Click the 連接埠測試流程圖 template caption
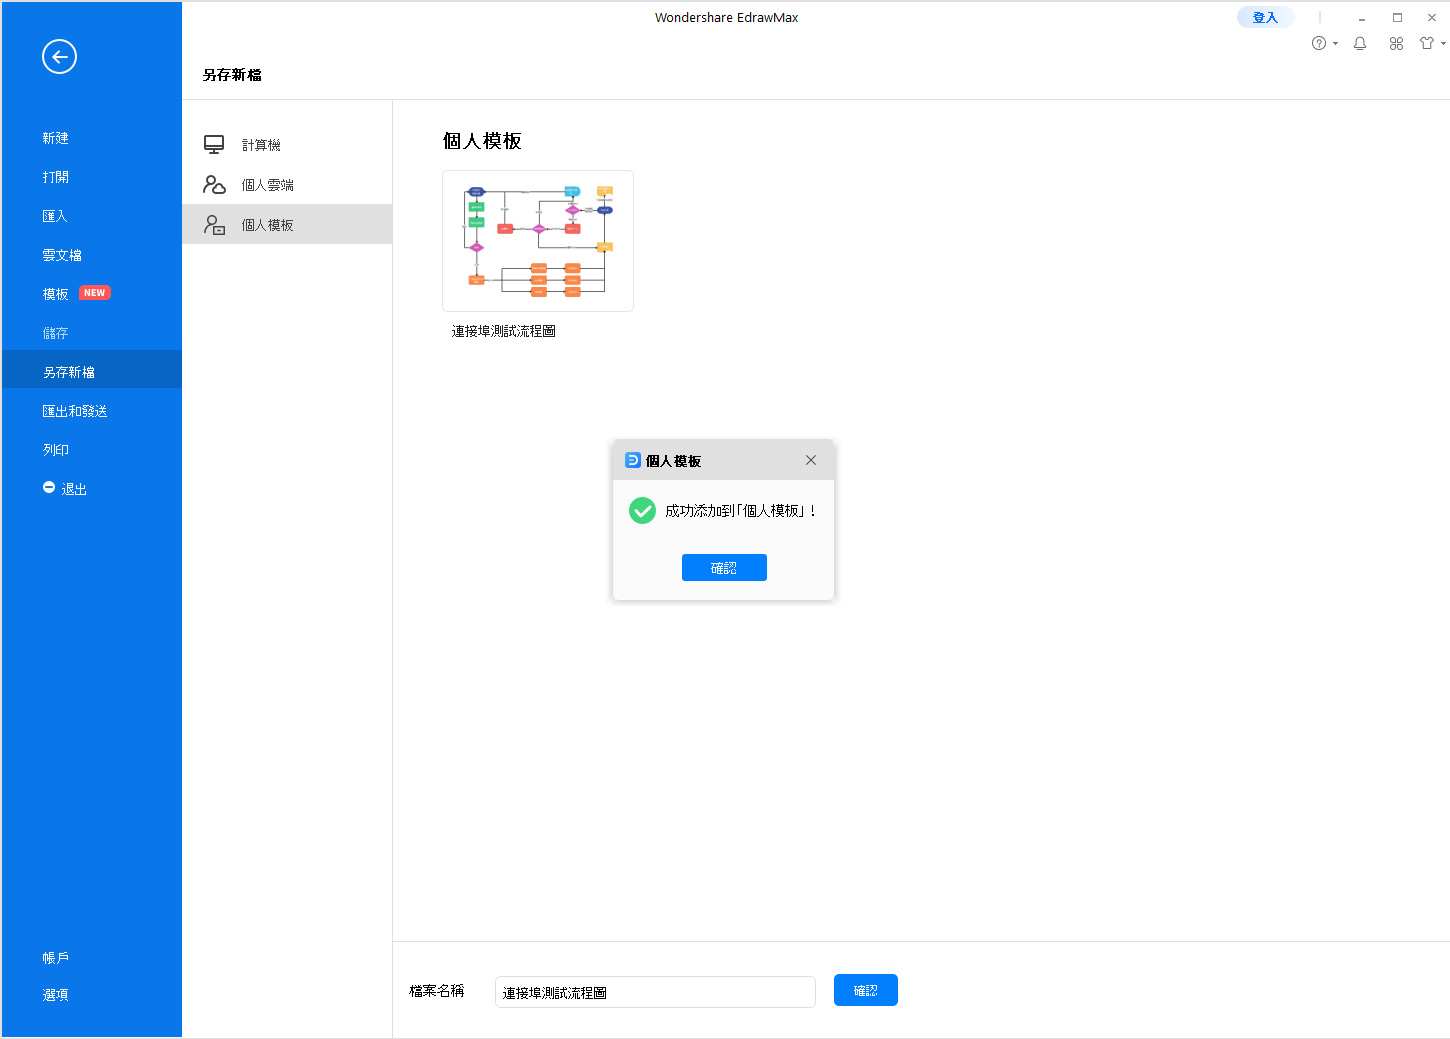1450x1039 pixels. pyautogui.click(x=503, y=331)
